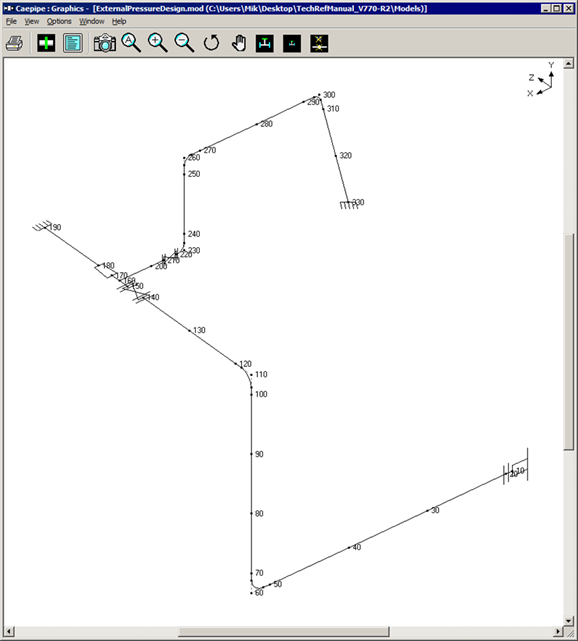Click the vertical scrollbar up arrow
The image size is (578, 641).
[x=569, y=64]
